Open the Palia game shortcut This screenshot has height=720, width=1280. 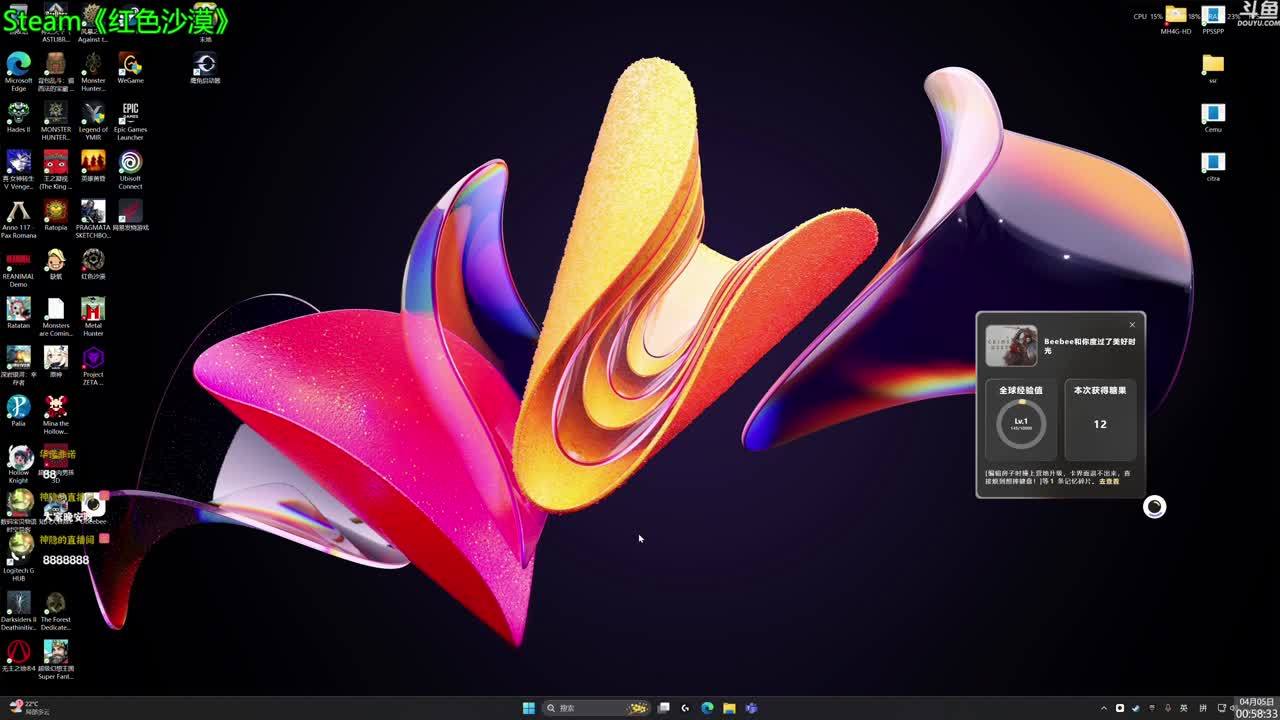(18, 406)
